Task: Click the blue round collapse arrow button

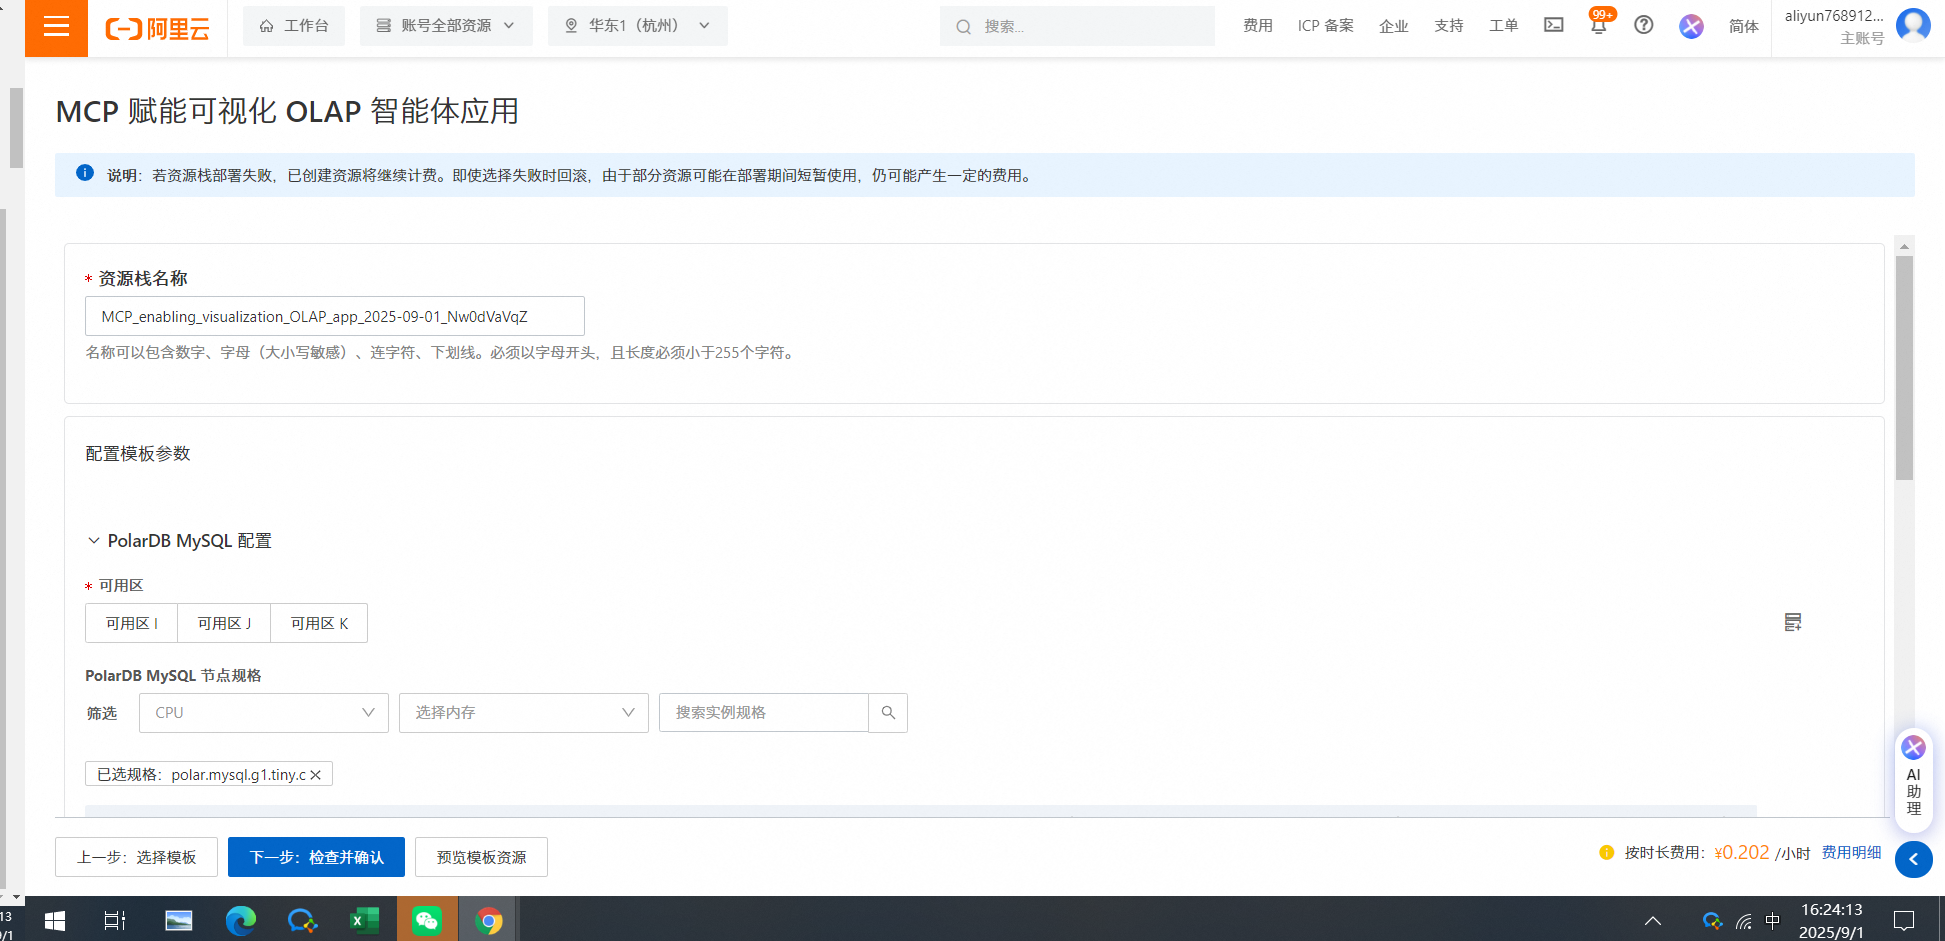Action: 1913,859
